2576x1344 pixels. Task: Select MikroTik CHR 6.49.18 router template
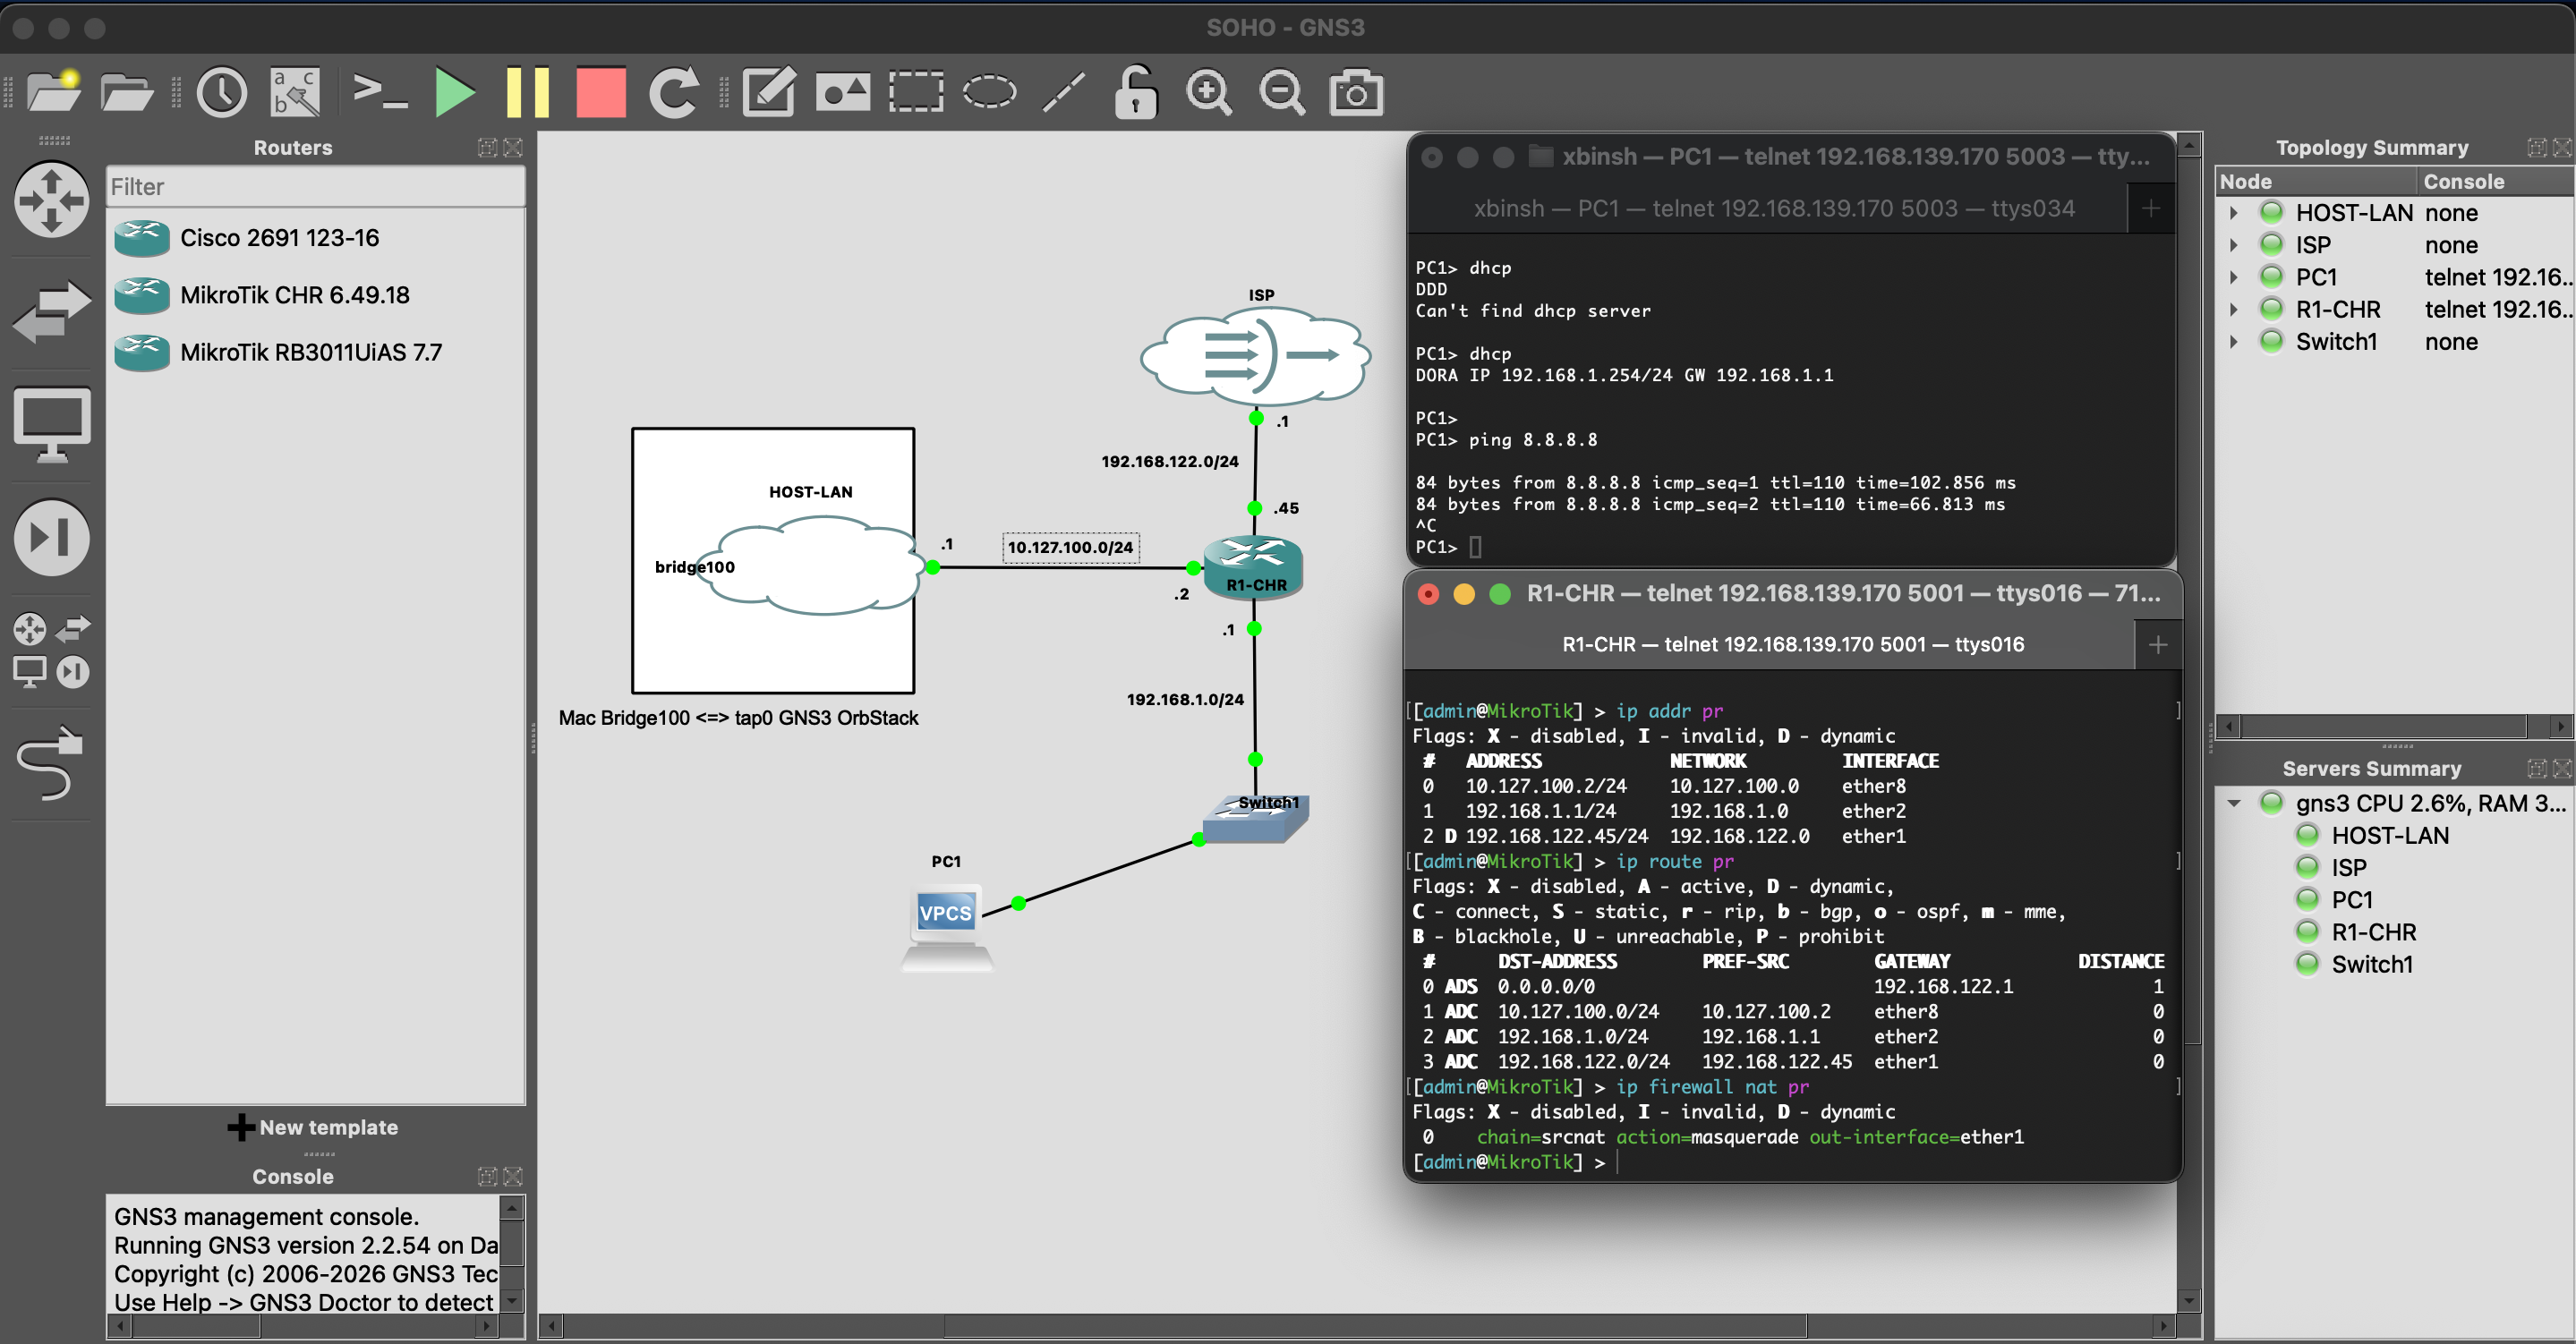[x=295, y=296]
